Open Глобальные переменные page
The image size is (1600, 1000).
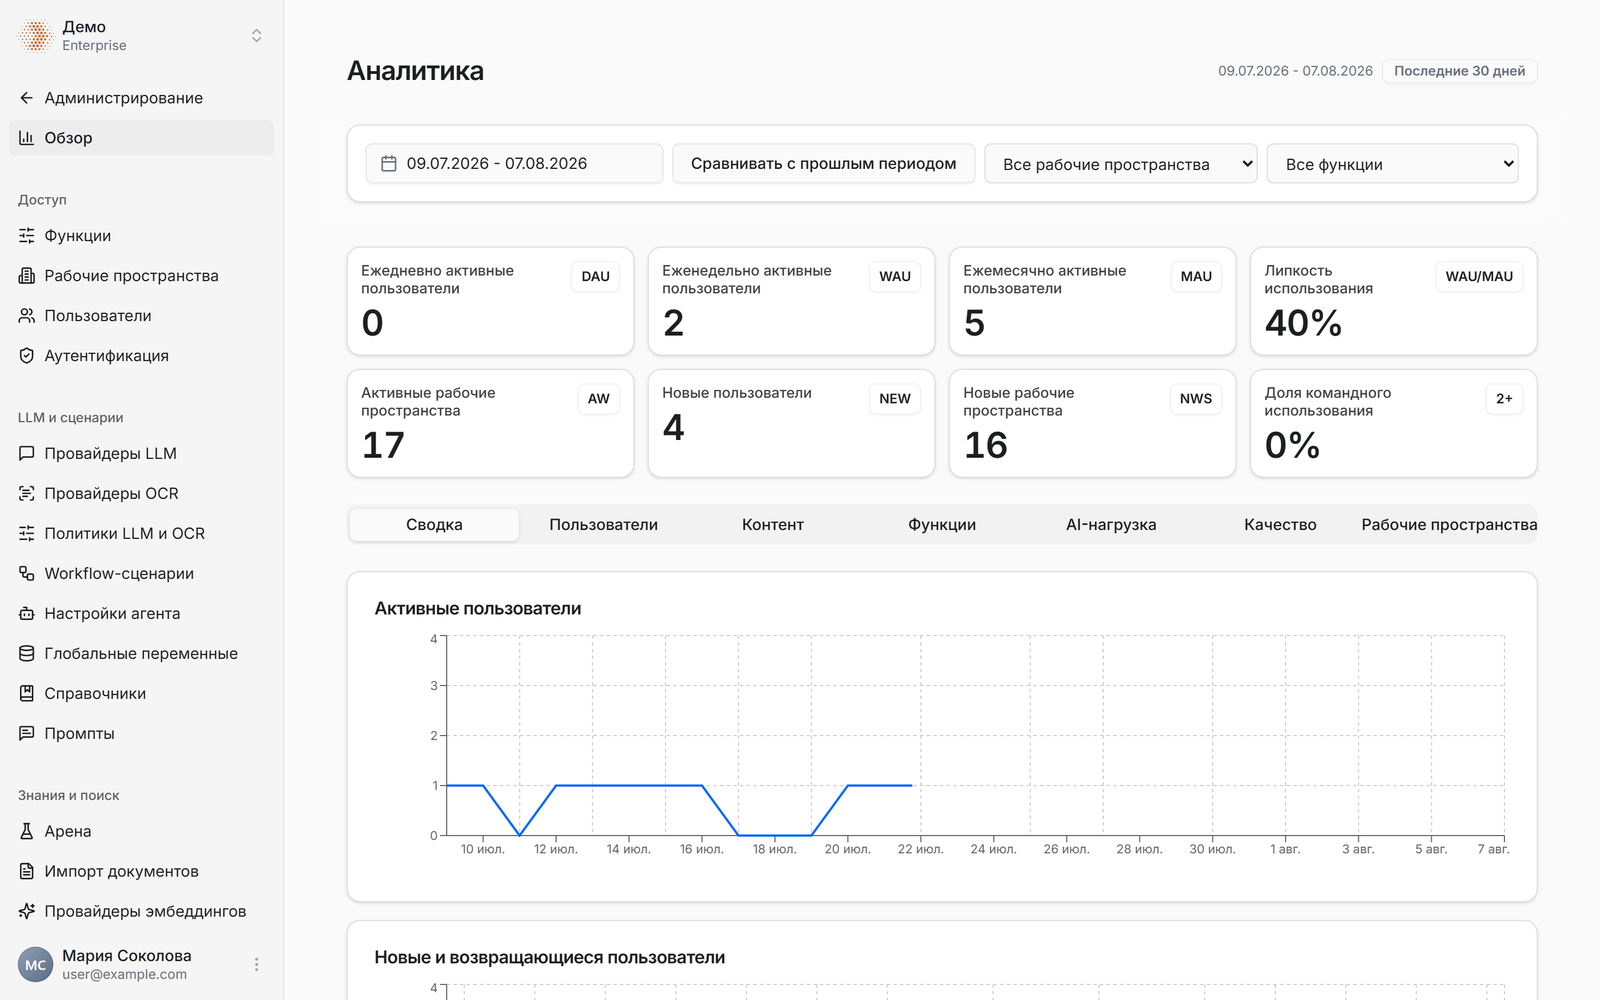click(142, 654)
